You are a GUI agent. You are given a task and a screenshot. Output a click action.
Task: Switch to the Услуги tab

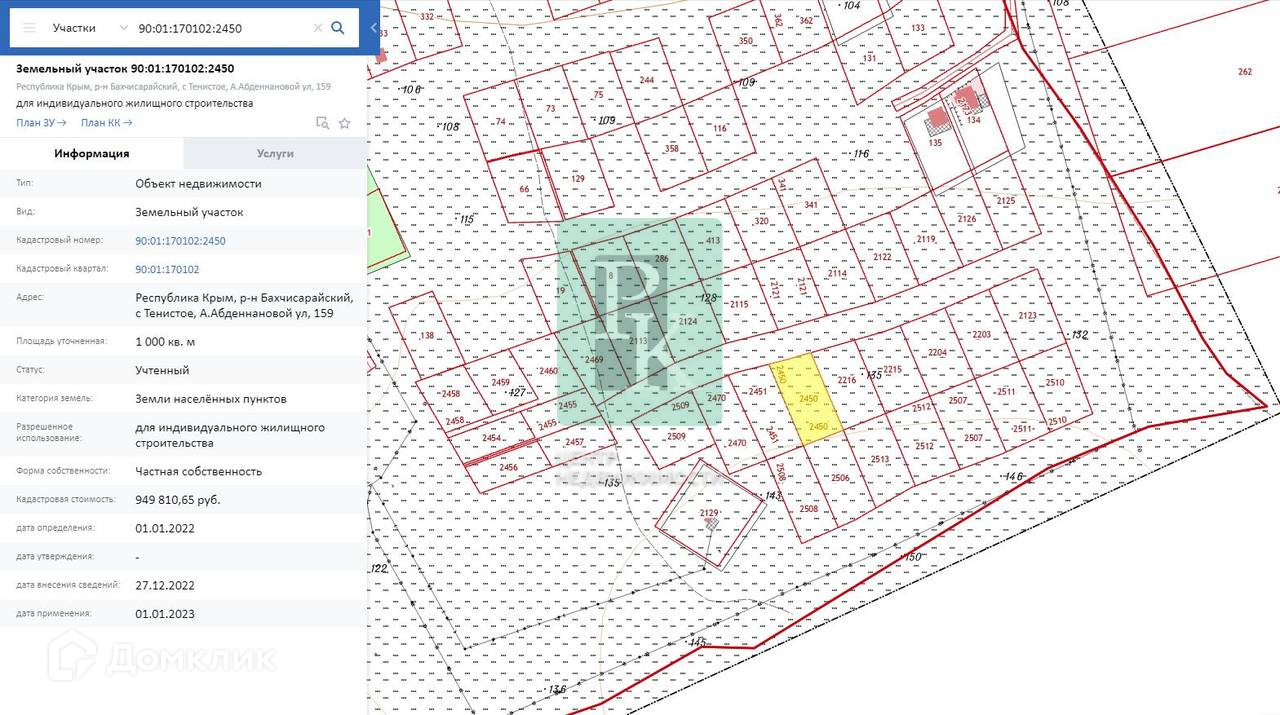pyautogui.click(x=276, y=153)
